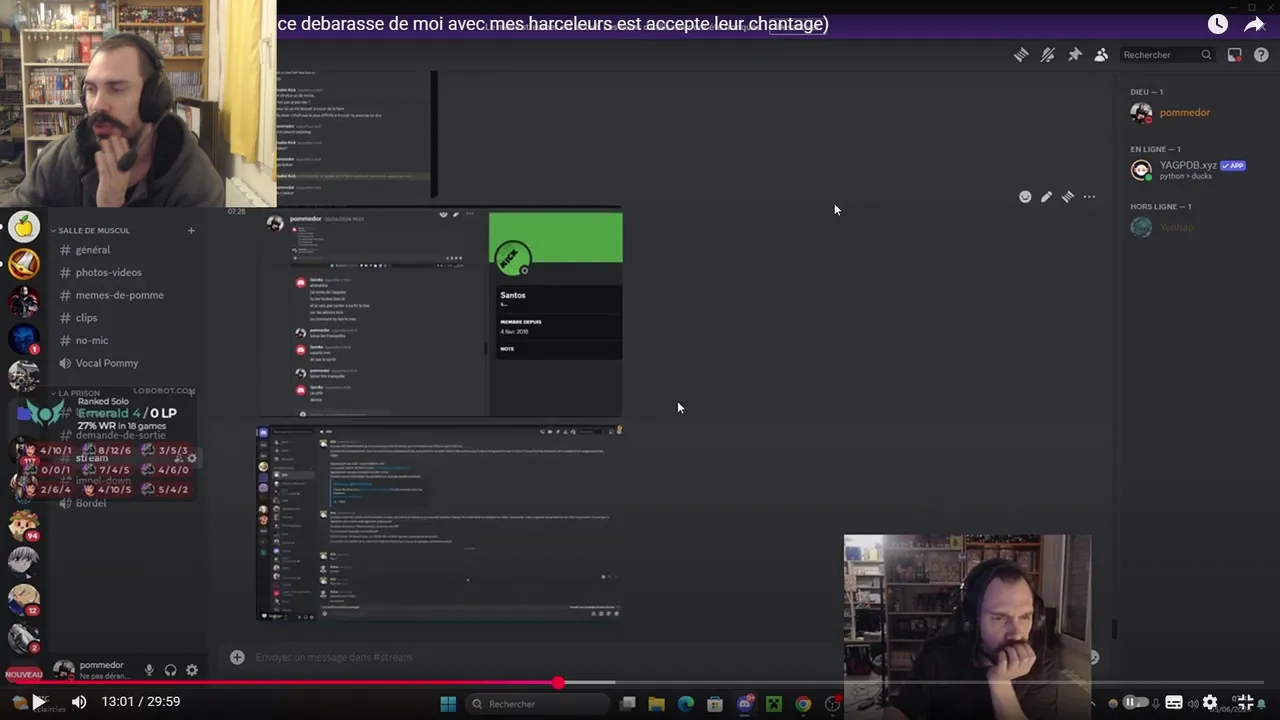1280x720 pixels.
Task: Click the Rechercher field in Discord header
Action: [1168, 55]
